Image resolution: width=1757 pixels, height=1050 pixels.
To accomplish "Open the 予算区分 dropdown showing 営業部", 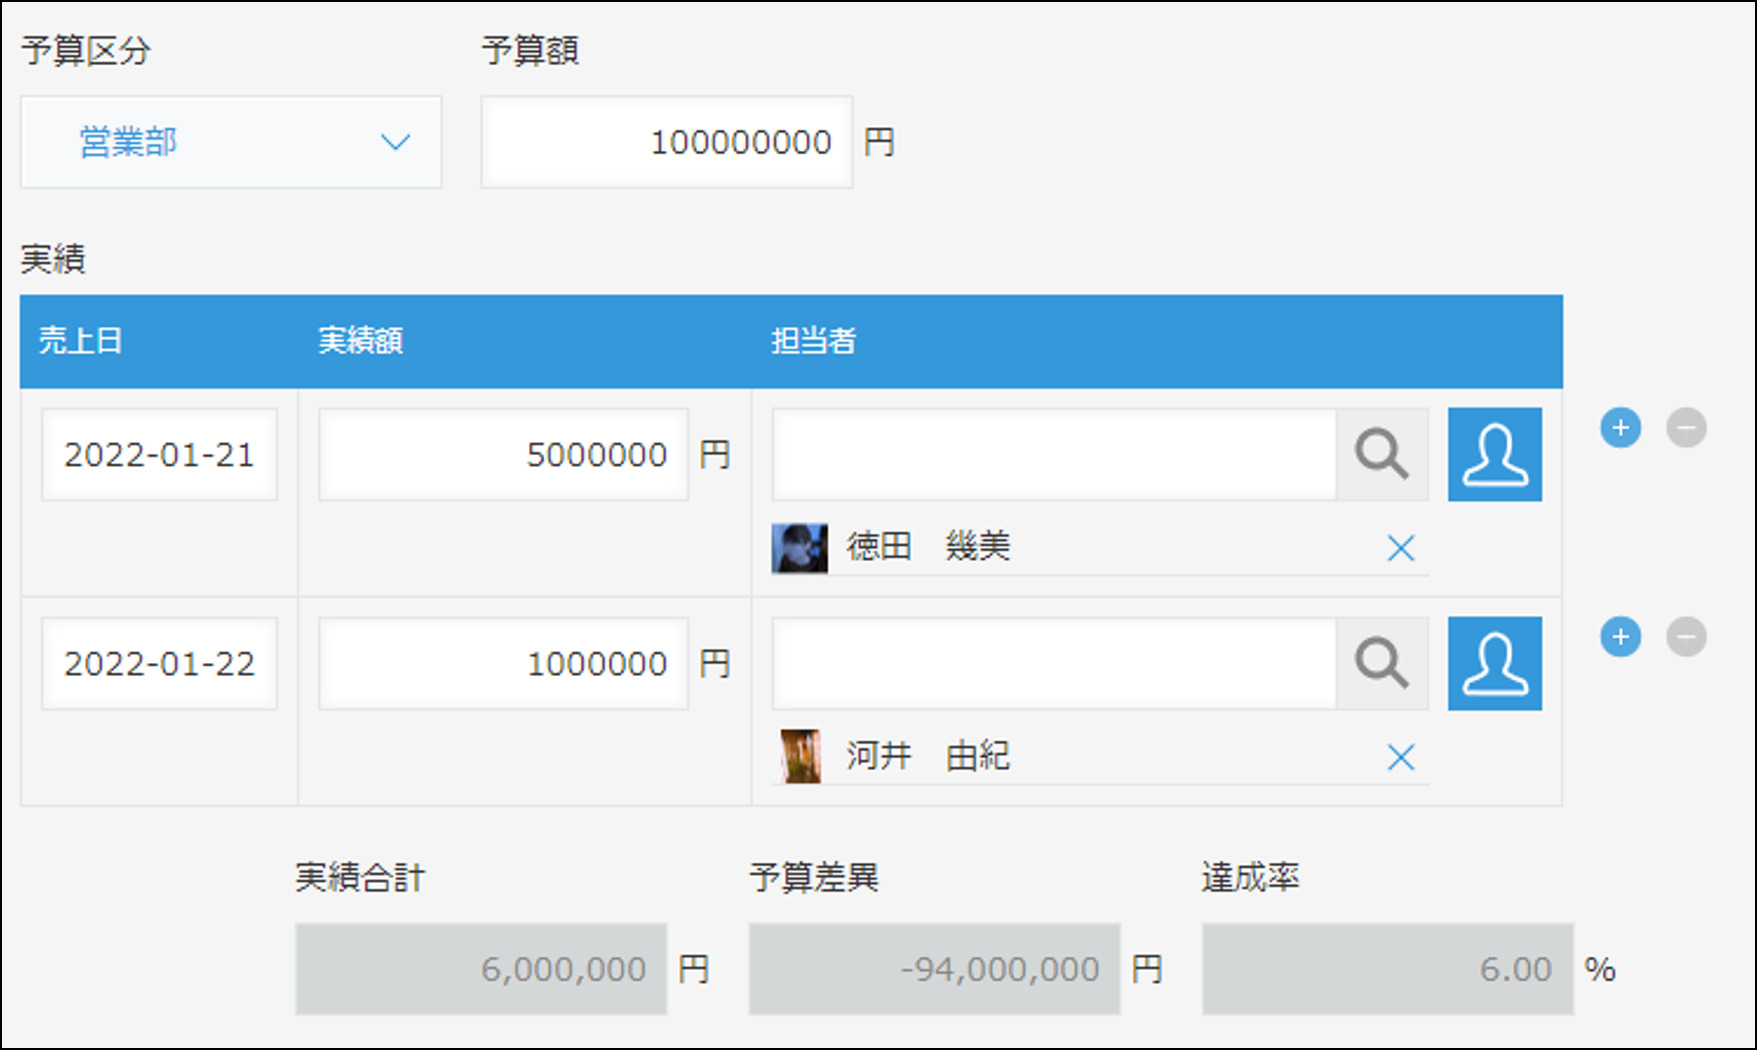I will point(230,142).
